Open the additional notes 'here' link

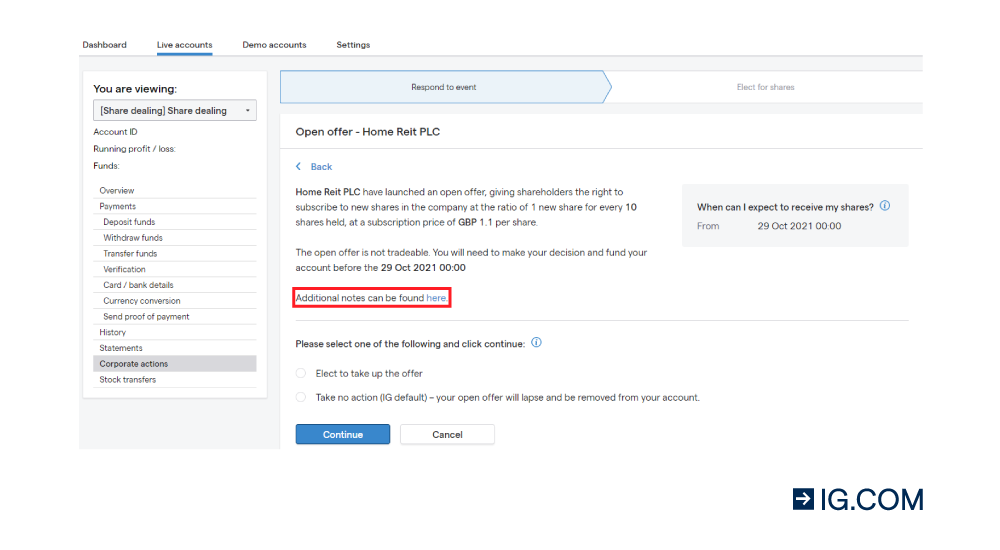pyautogui.click(x=436, y=298)
